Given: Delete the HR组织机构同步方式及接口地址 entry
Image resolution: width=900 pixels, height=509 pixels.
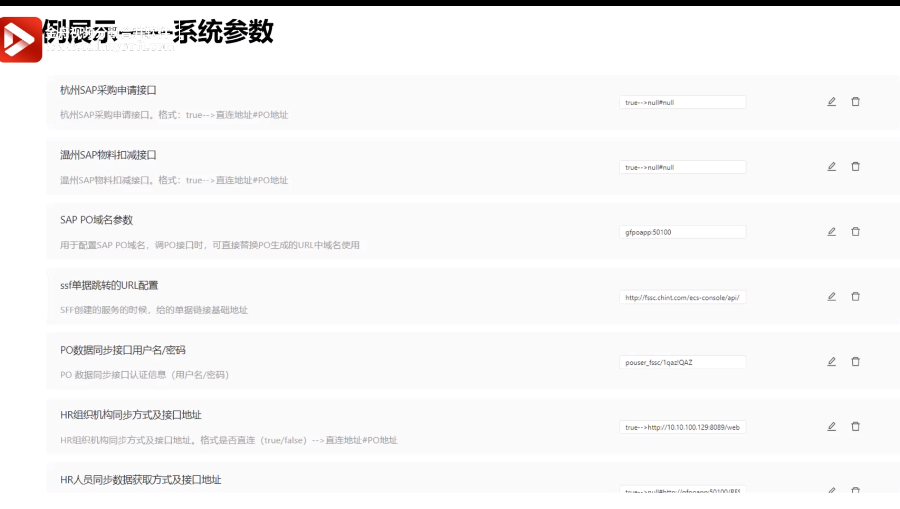Looking at the screenshot, I should pos(855,426).
